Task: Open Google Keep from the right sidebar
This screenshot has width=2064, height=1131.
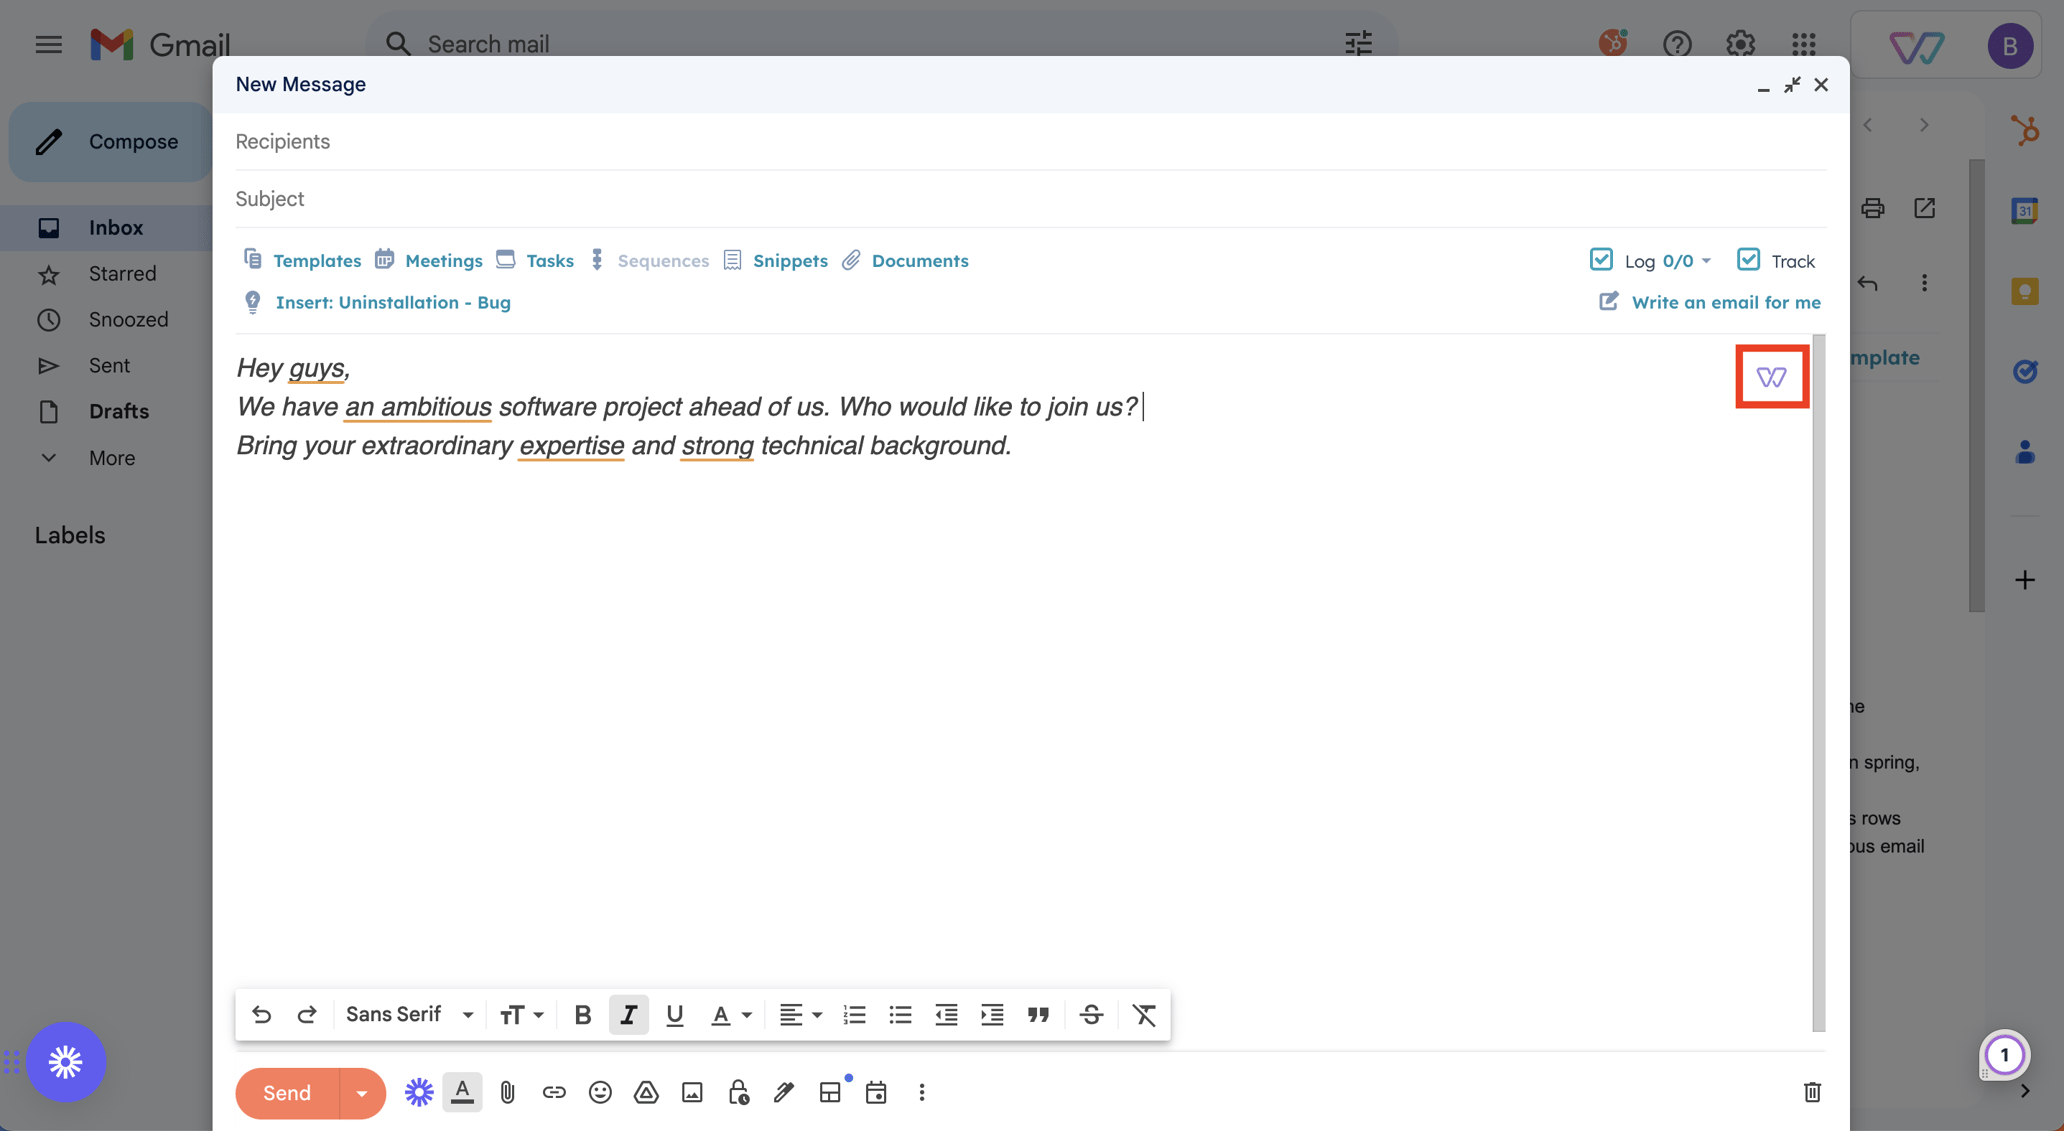Action: [2025, 291]
